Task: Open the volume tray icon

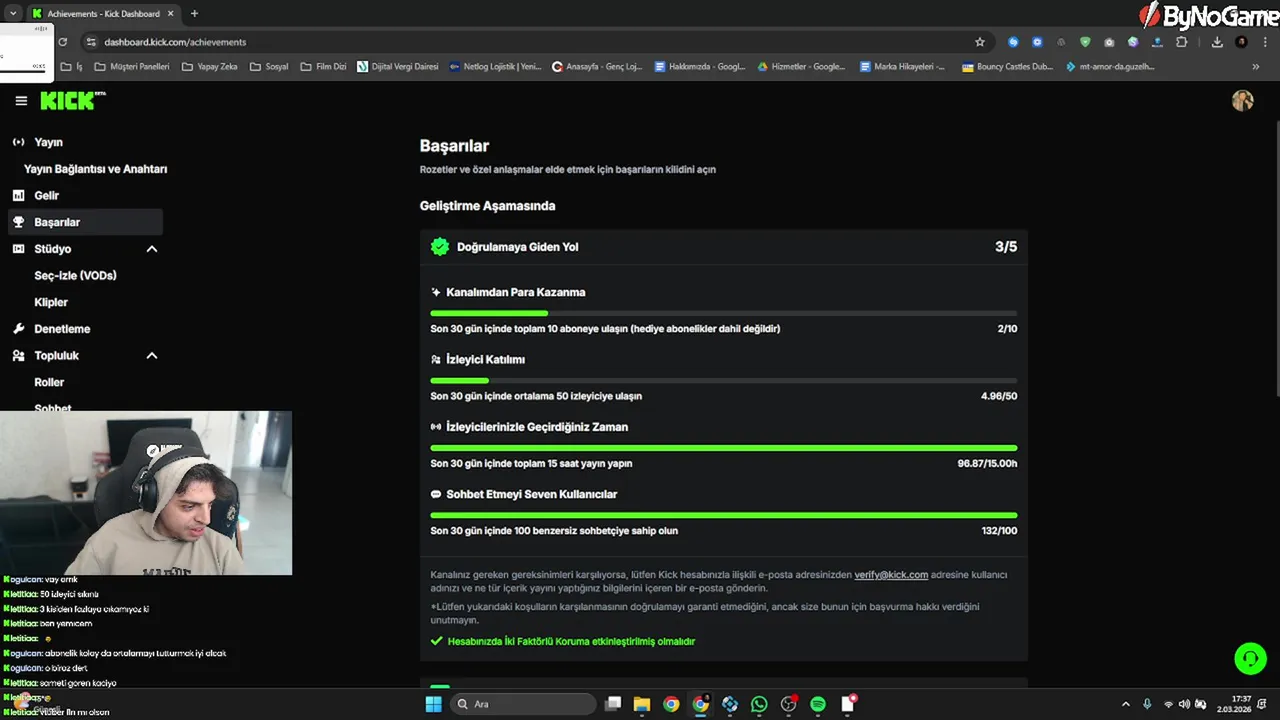Action: pos(1185,704)
